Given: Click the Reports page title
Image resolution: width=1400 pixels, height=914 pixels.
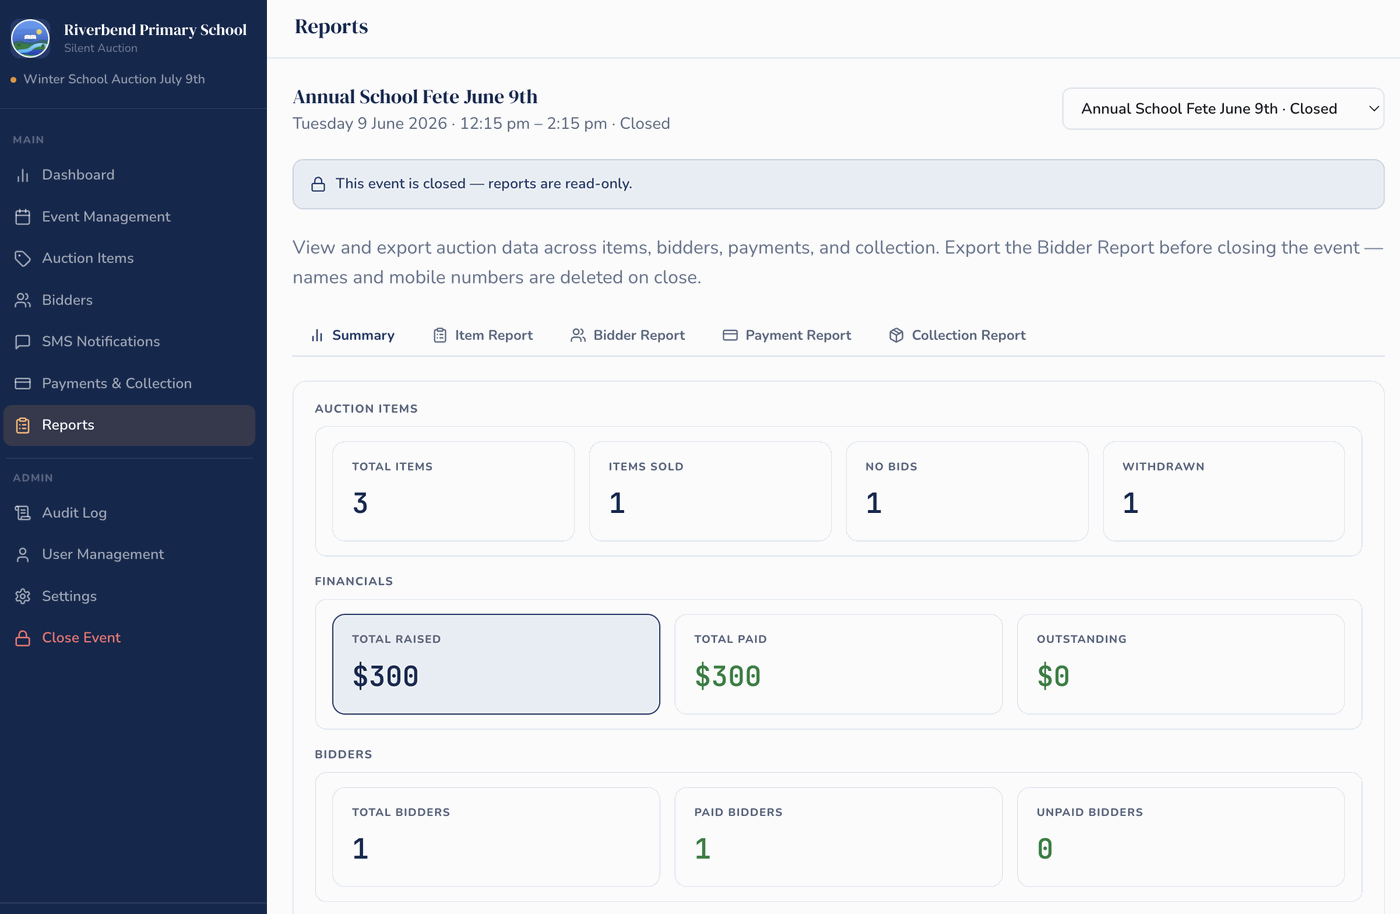Looking at the screenshot, I should coord(331,27).
